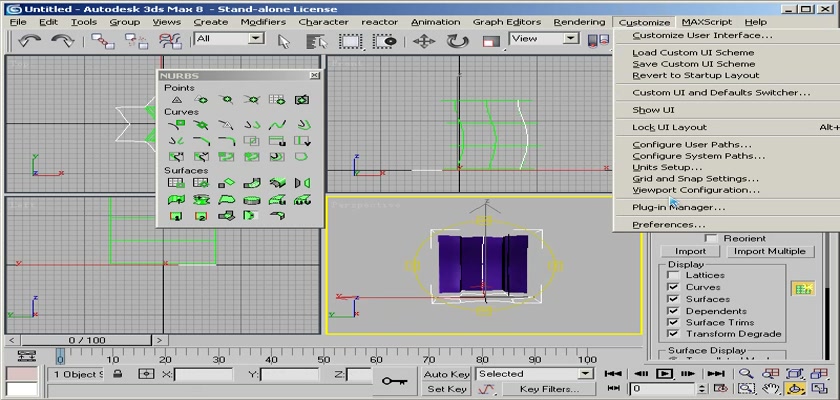Activate the Select and Move tool
This screenshot has height=400, width=840.
tap(424, 41)
